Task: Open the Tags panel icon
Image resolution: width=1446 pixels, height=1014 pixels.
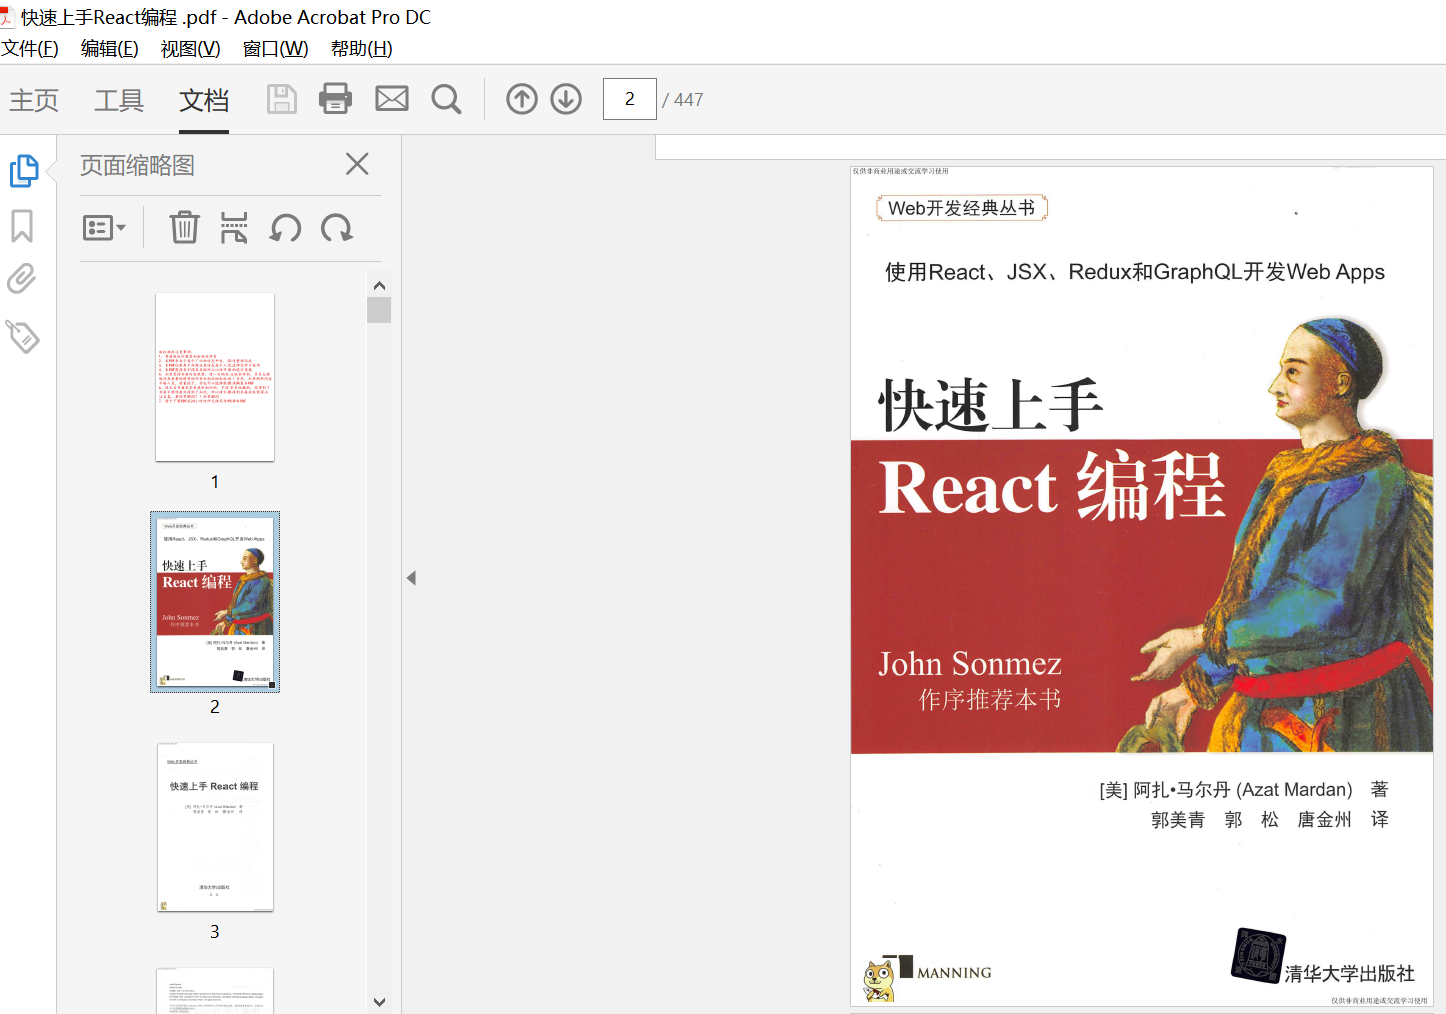Action: click(23, 336)
